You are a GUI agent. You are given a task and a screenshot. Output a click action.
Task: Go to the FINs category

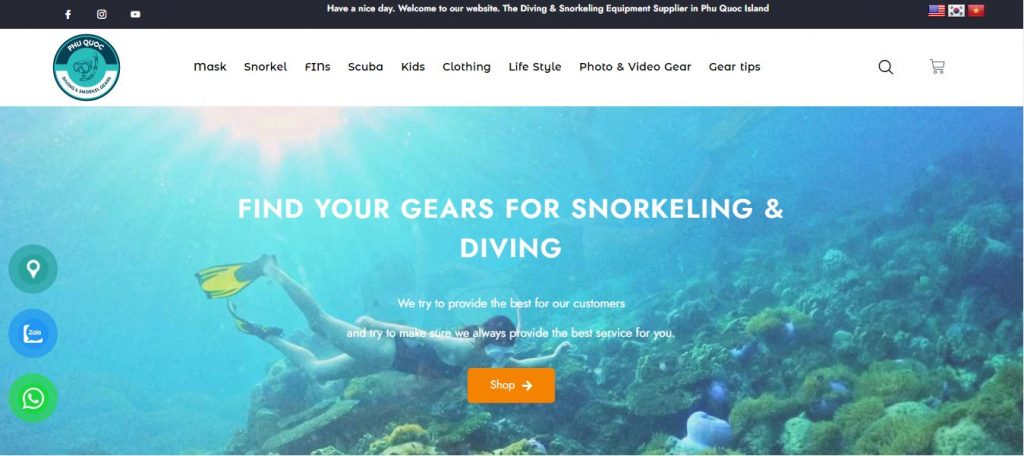tap(317, 67)
